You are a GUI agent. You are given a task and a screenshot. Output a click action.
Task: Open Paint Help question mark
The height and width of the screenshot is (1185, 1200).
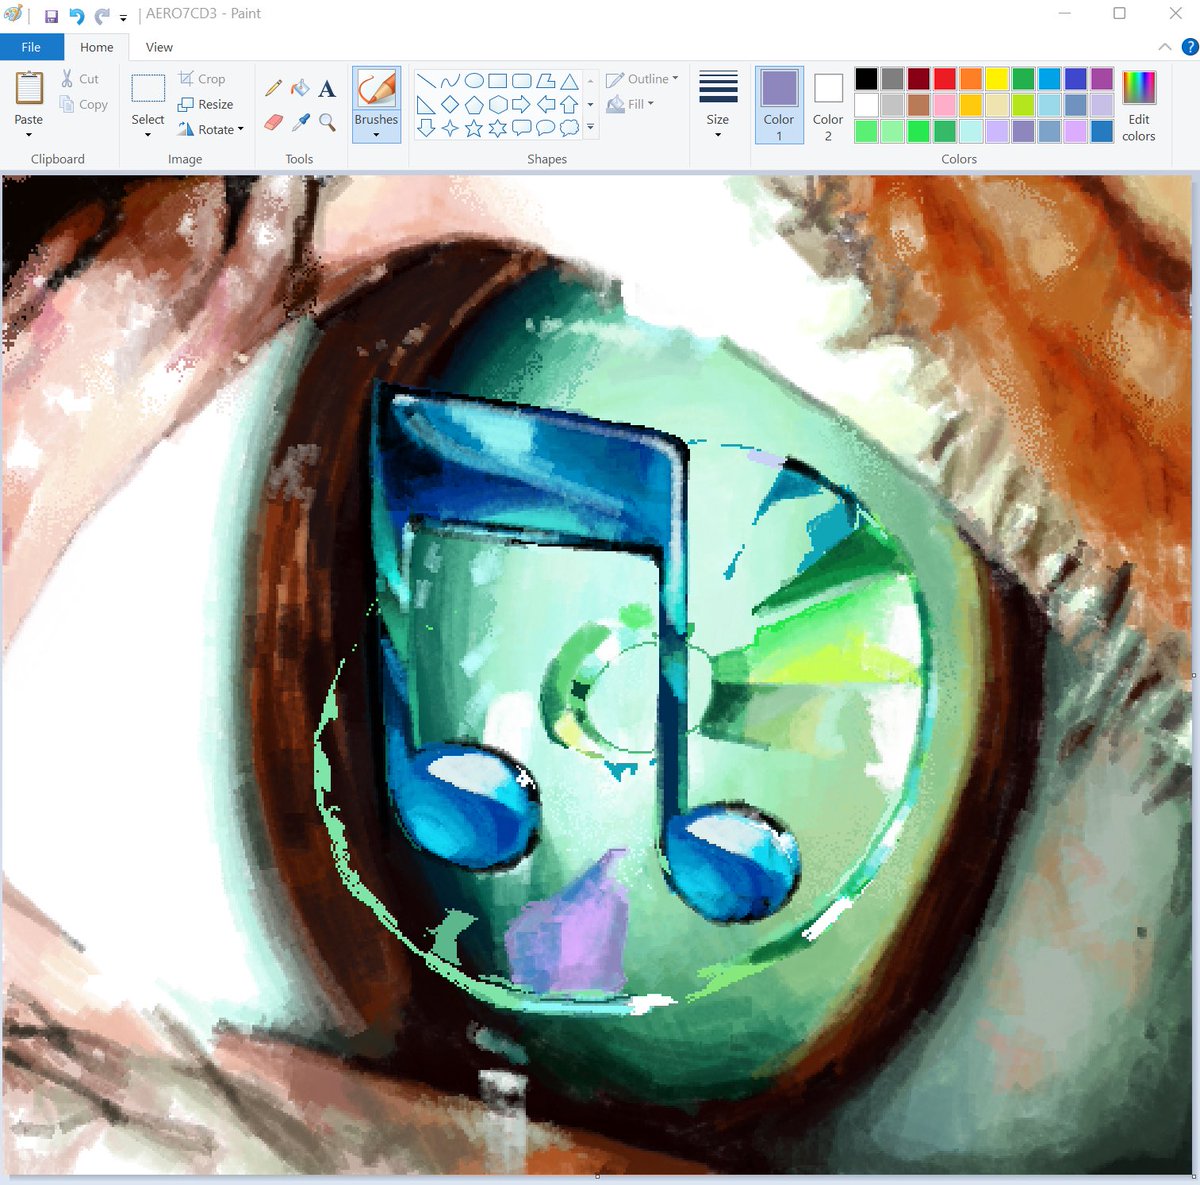[x=1189, y=47]
